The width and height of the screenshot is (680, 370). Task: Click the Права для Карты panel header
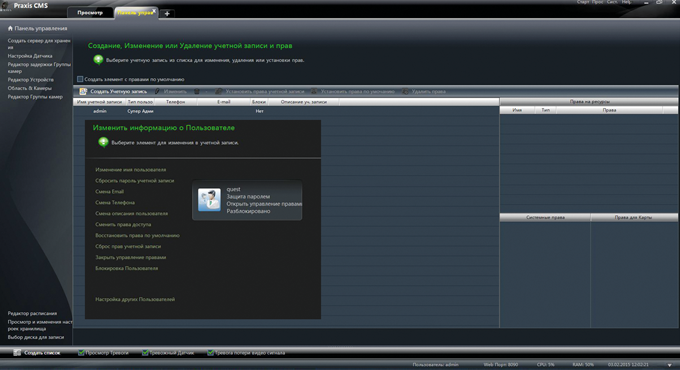click(x=633, y=217)
